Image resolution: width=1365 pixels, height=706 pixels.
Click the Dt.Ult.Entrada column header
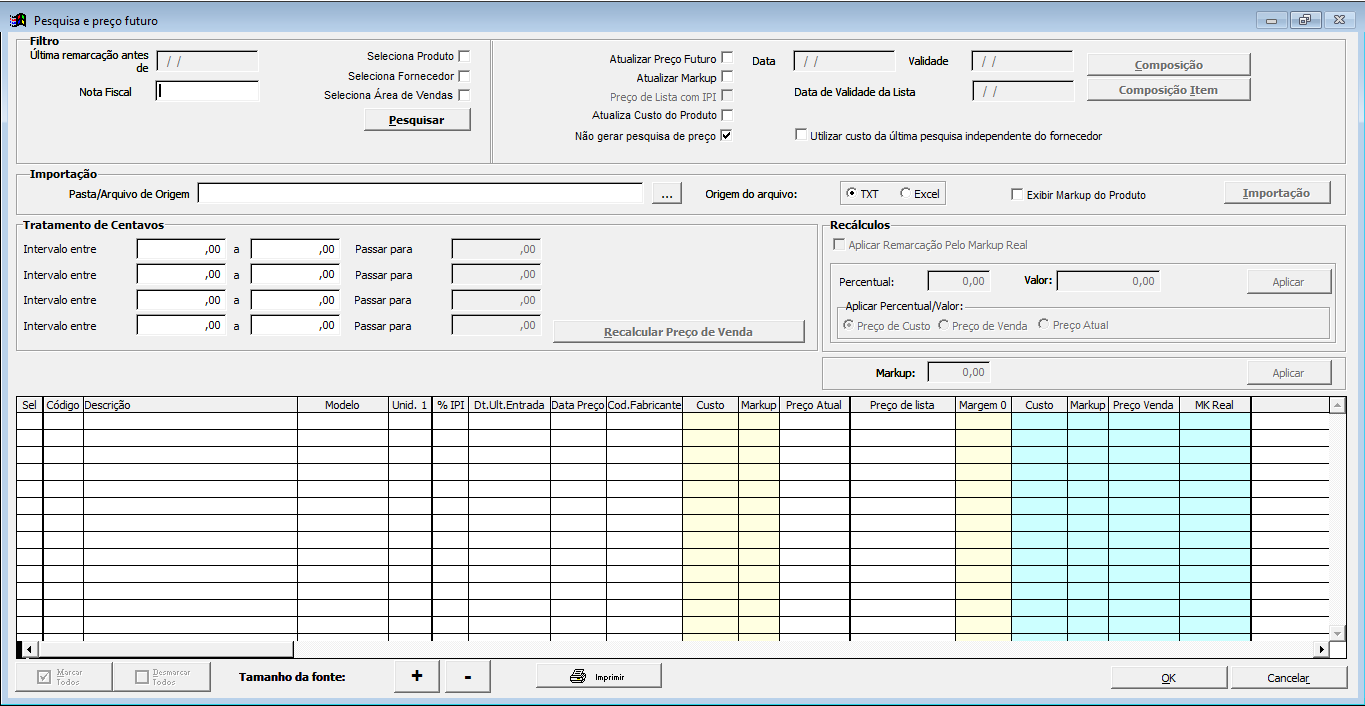click(x=509, y=405)
